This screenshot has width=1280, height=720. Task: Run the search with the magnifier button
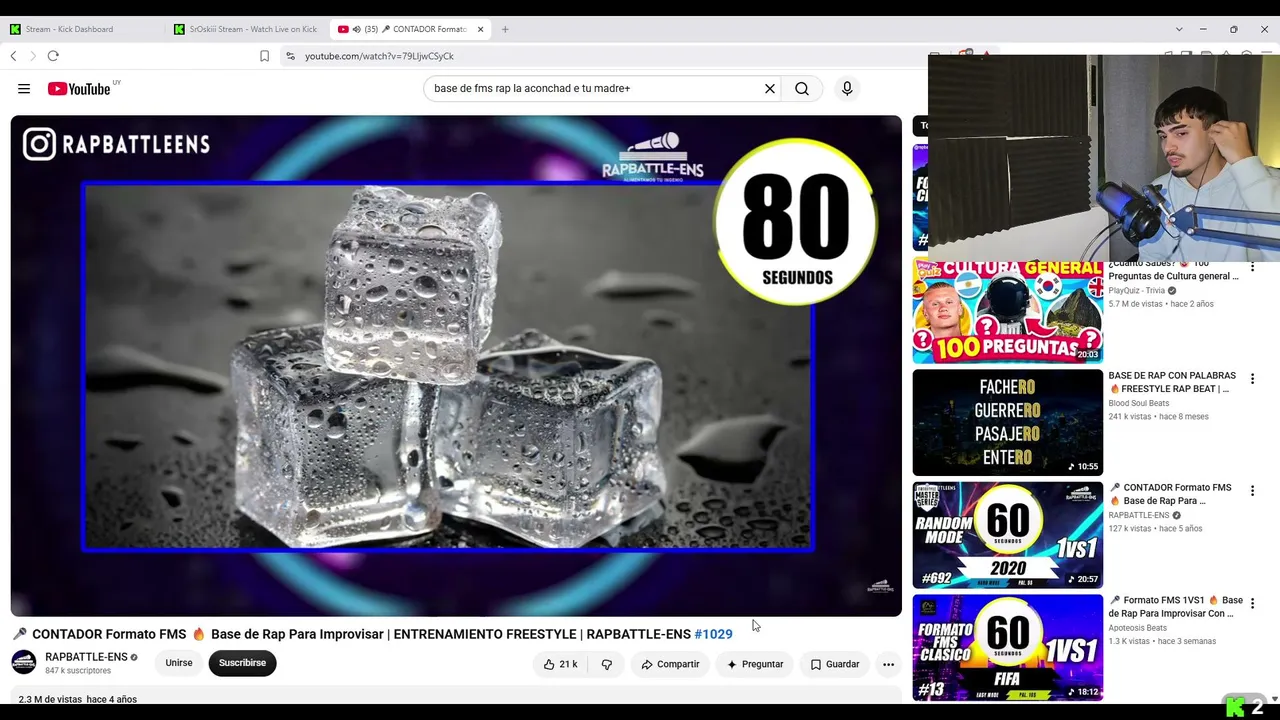[x=802, y=89]
